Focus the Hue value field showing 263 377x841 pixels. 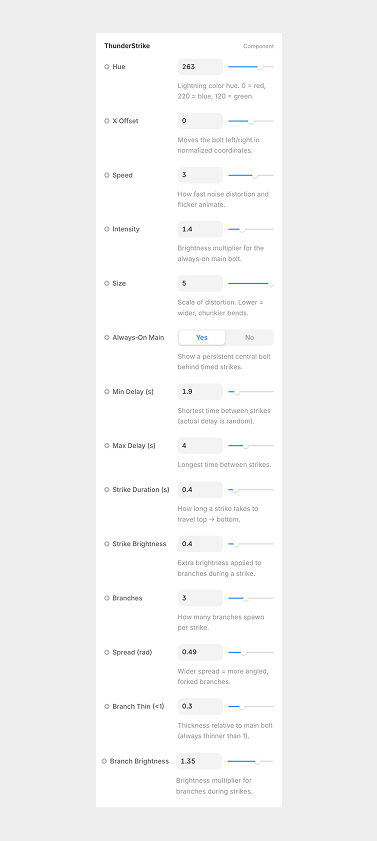pyautogui.click(x=200, y=67)
